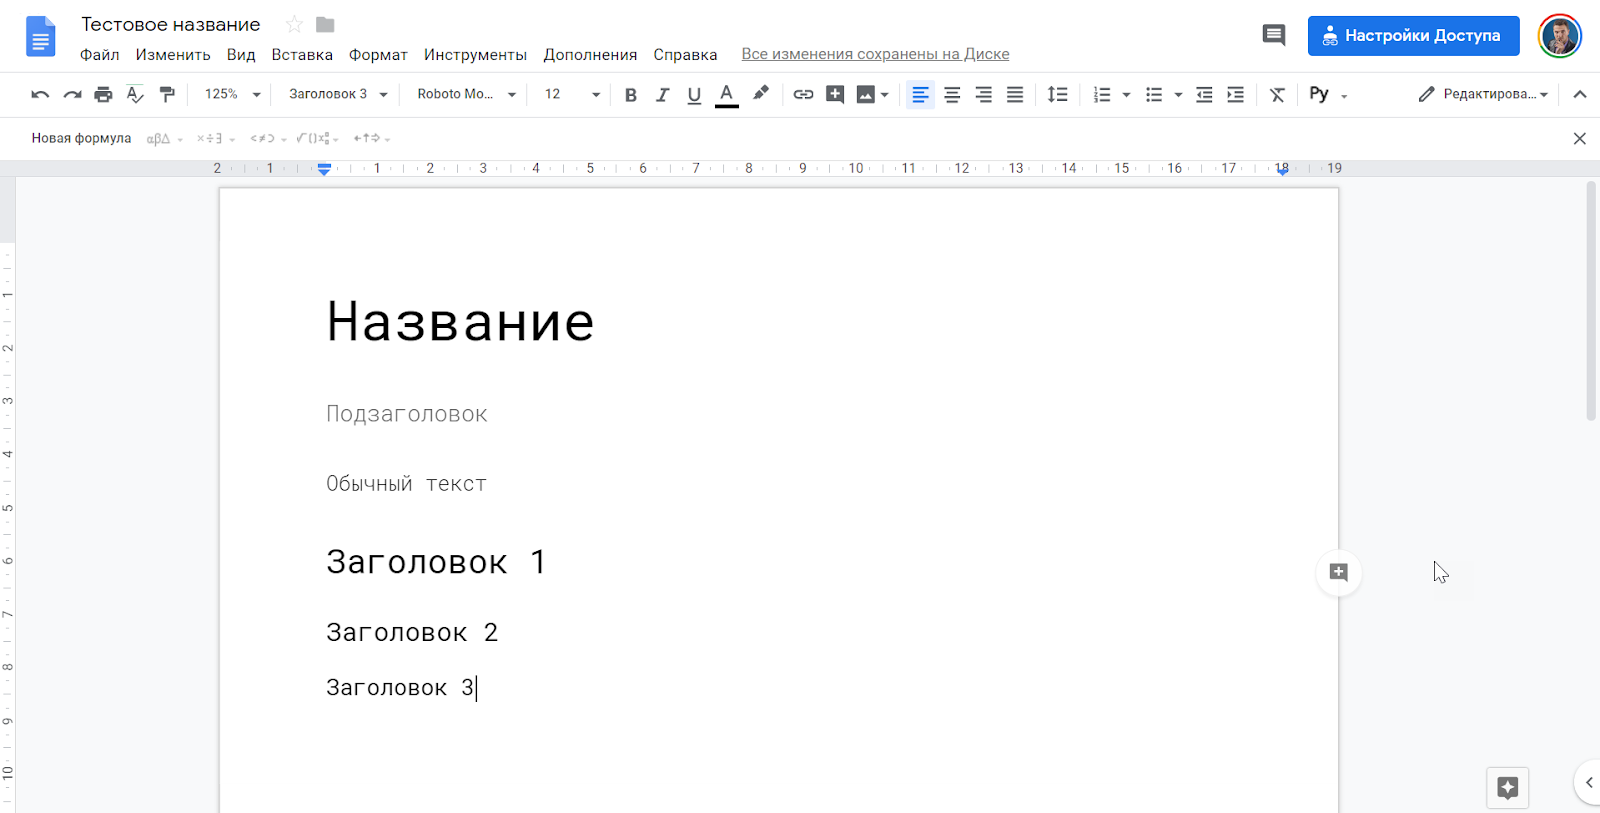Click Все изменения сохранены на Диске link

[875, 54]
